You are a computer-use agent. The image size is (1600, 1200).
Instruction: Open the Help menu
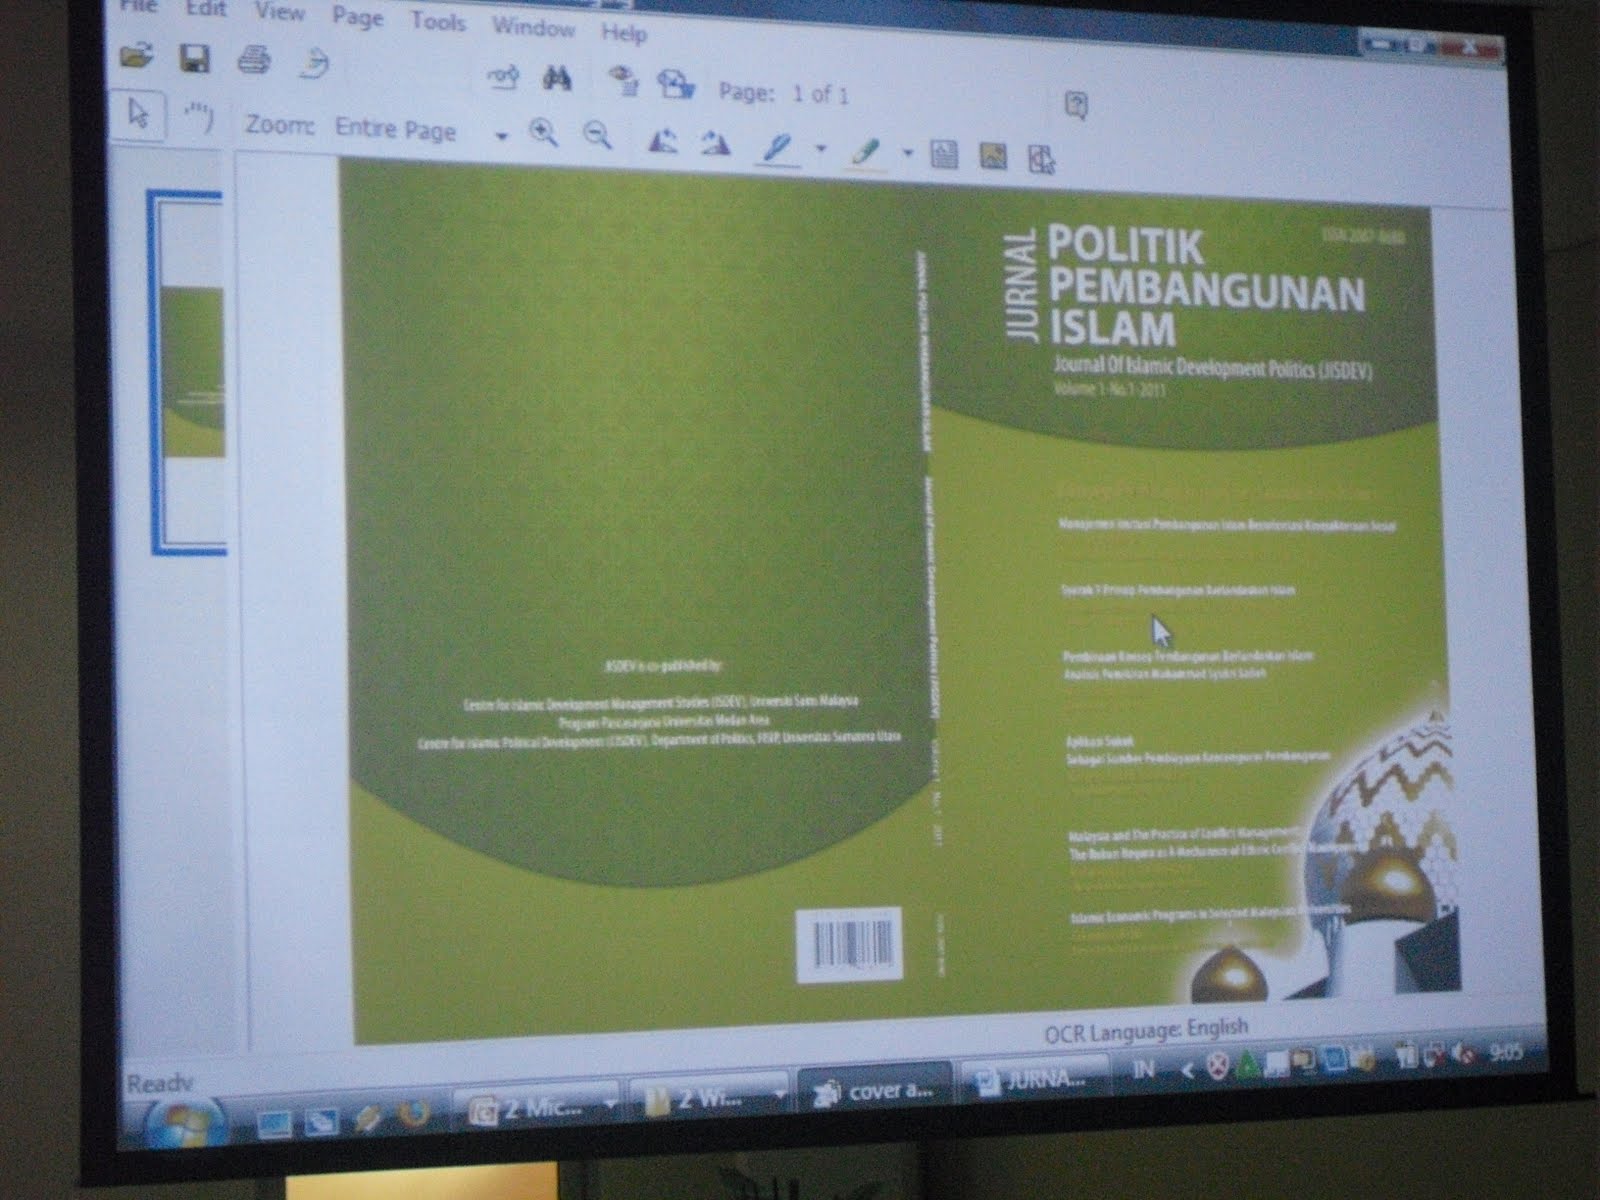click(624, 33)
